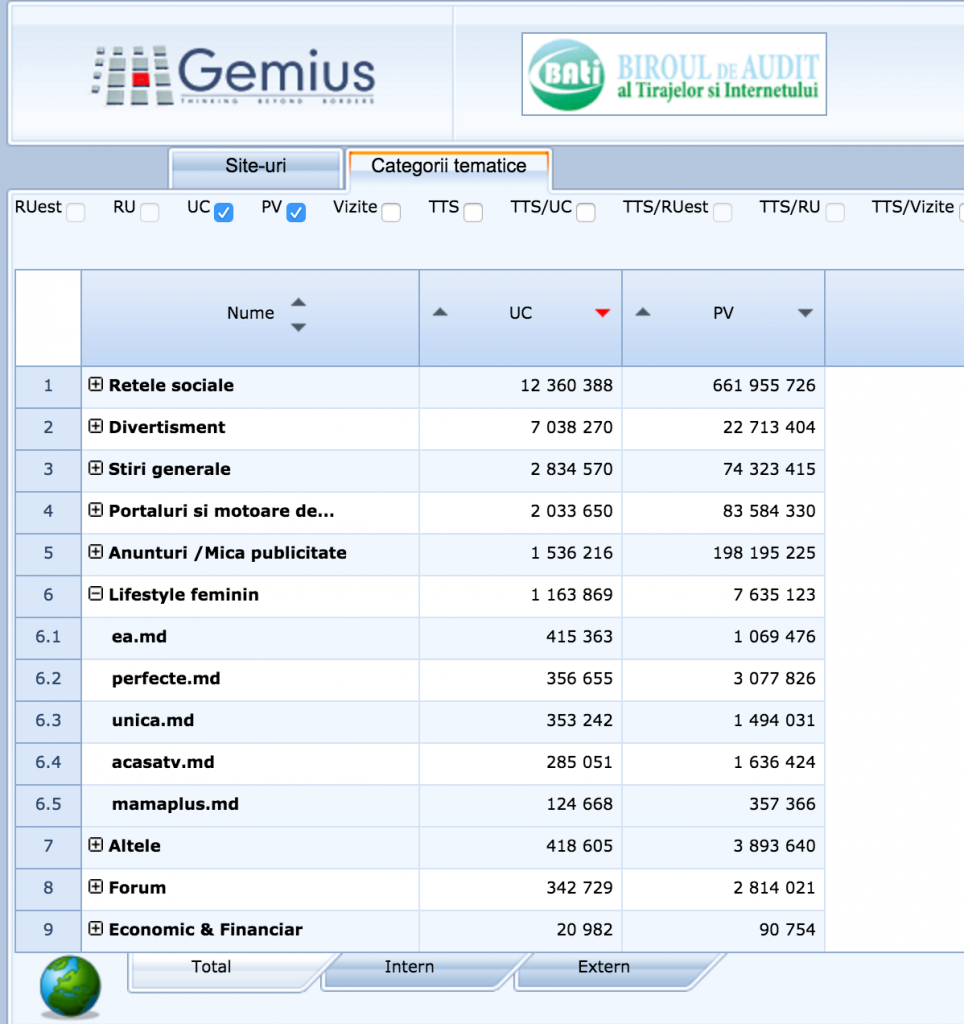Sort UC column ascending with up arrow

(440, 313)
